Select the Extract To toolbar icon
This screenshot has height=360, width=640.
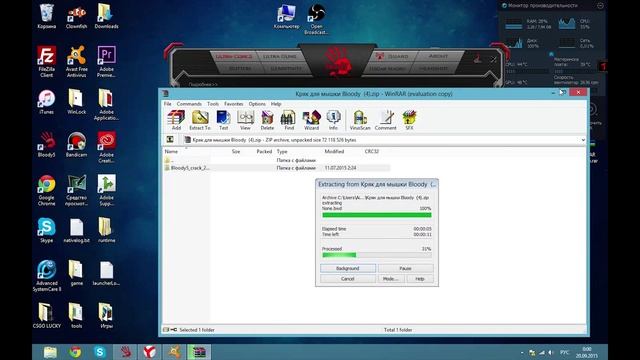(200, 120)
